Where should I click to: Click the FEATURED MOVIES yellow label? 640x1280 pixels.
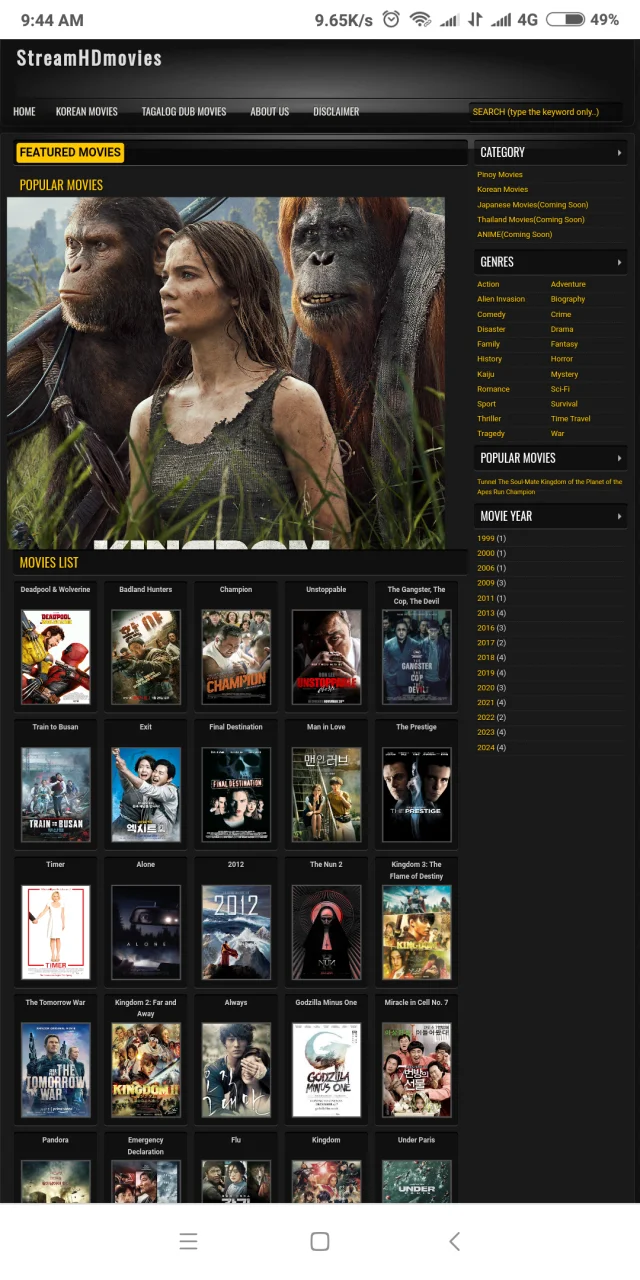pyautogui.click(x=70, y=152)
